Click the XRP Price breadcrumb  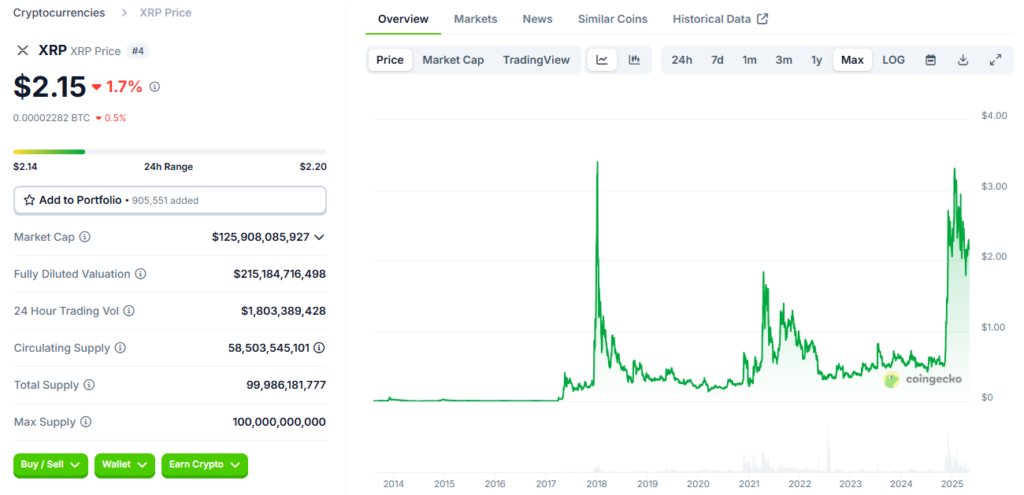click(x=165, y=12)
